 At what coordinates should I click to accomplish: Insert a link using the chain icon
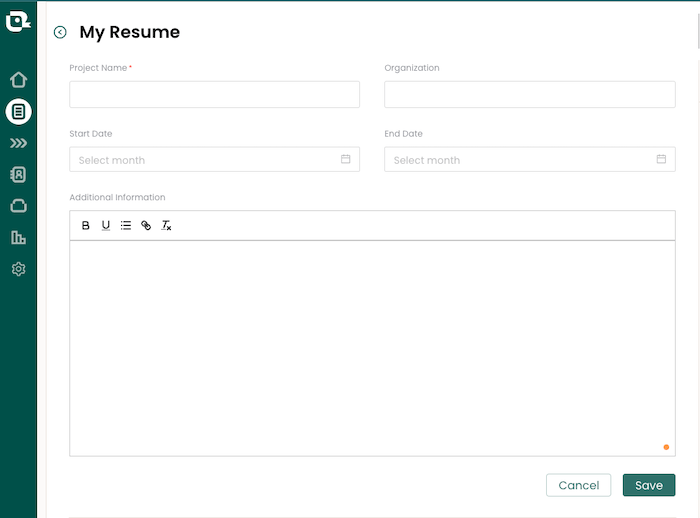point(146,226)
